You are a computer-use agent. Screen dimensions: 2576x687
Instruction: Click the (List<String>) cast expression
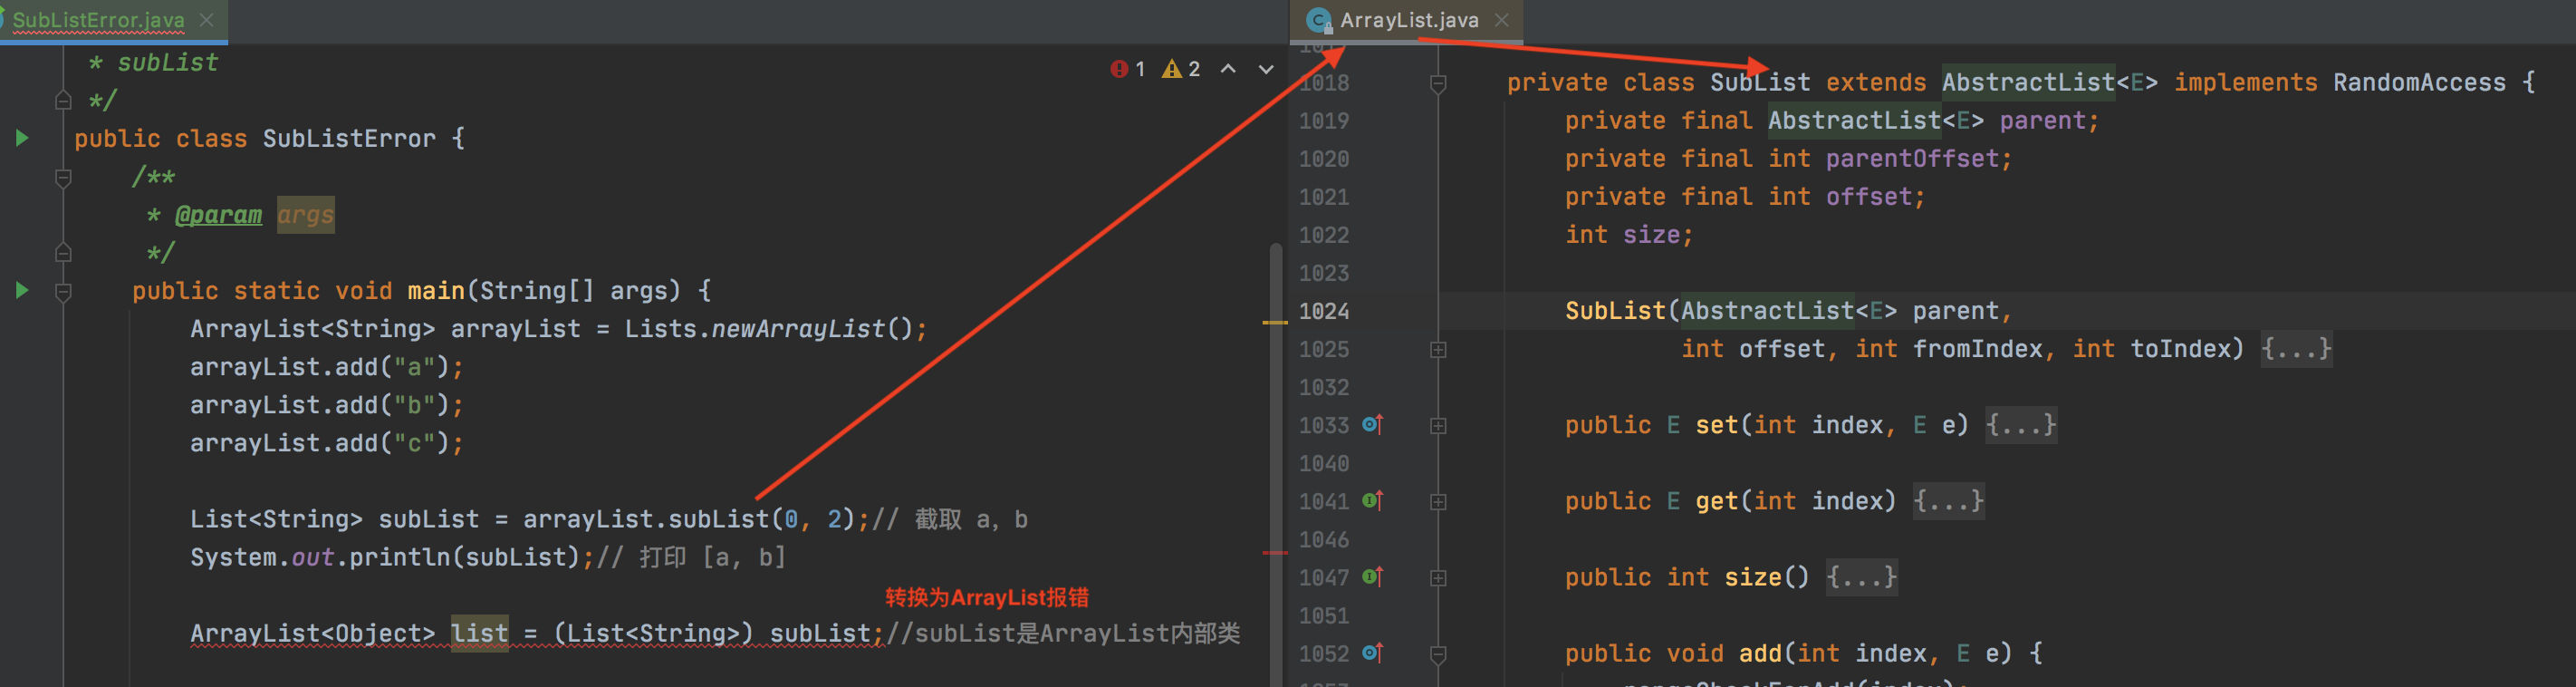[653, 633]
